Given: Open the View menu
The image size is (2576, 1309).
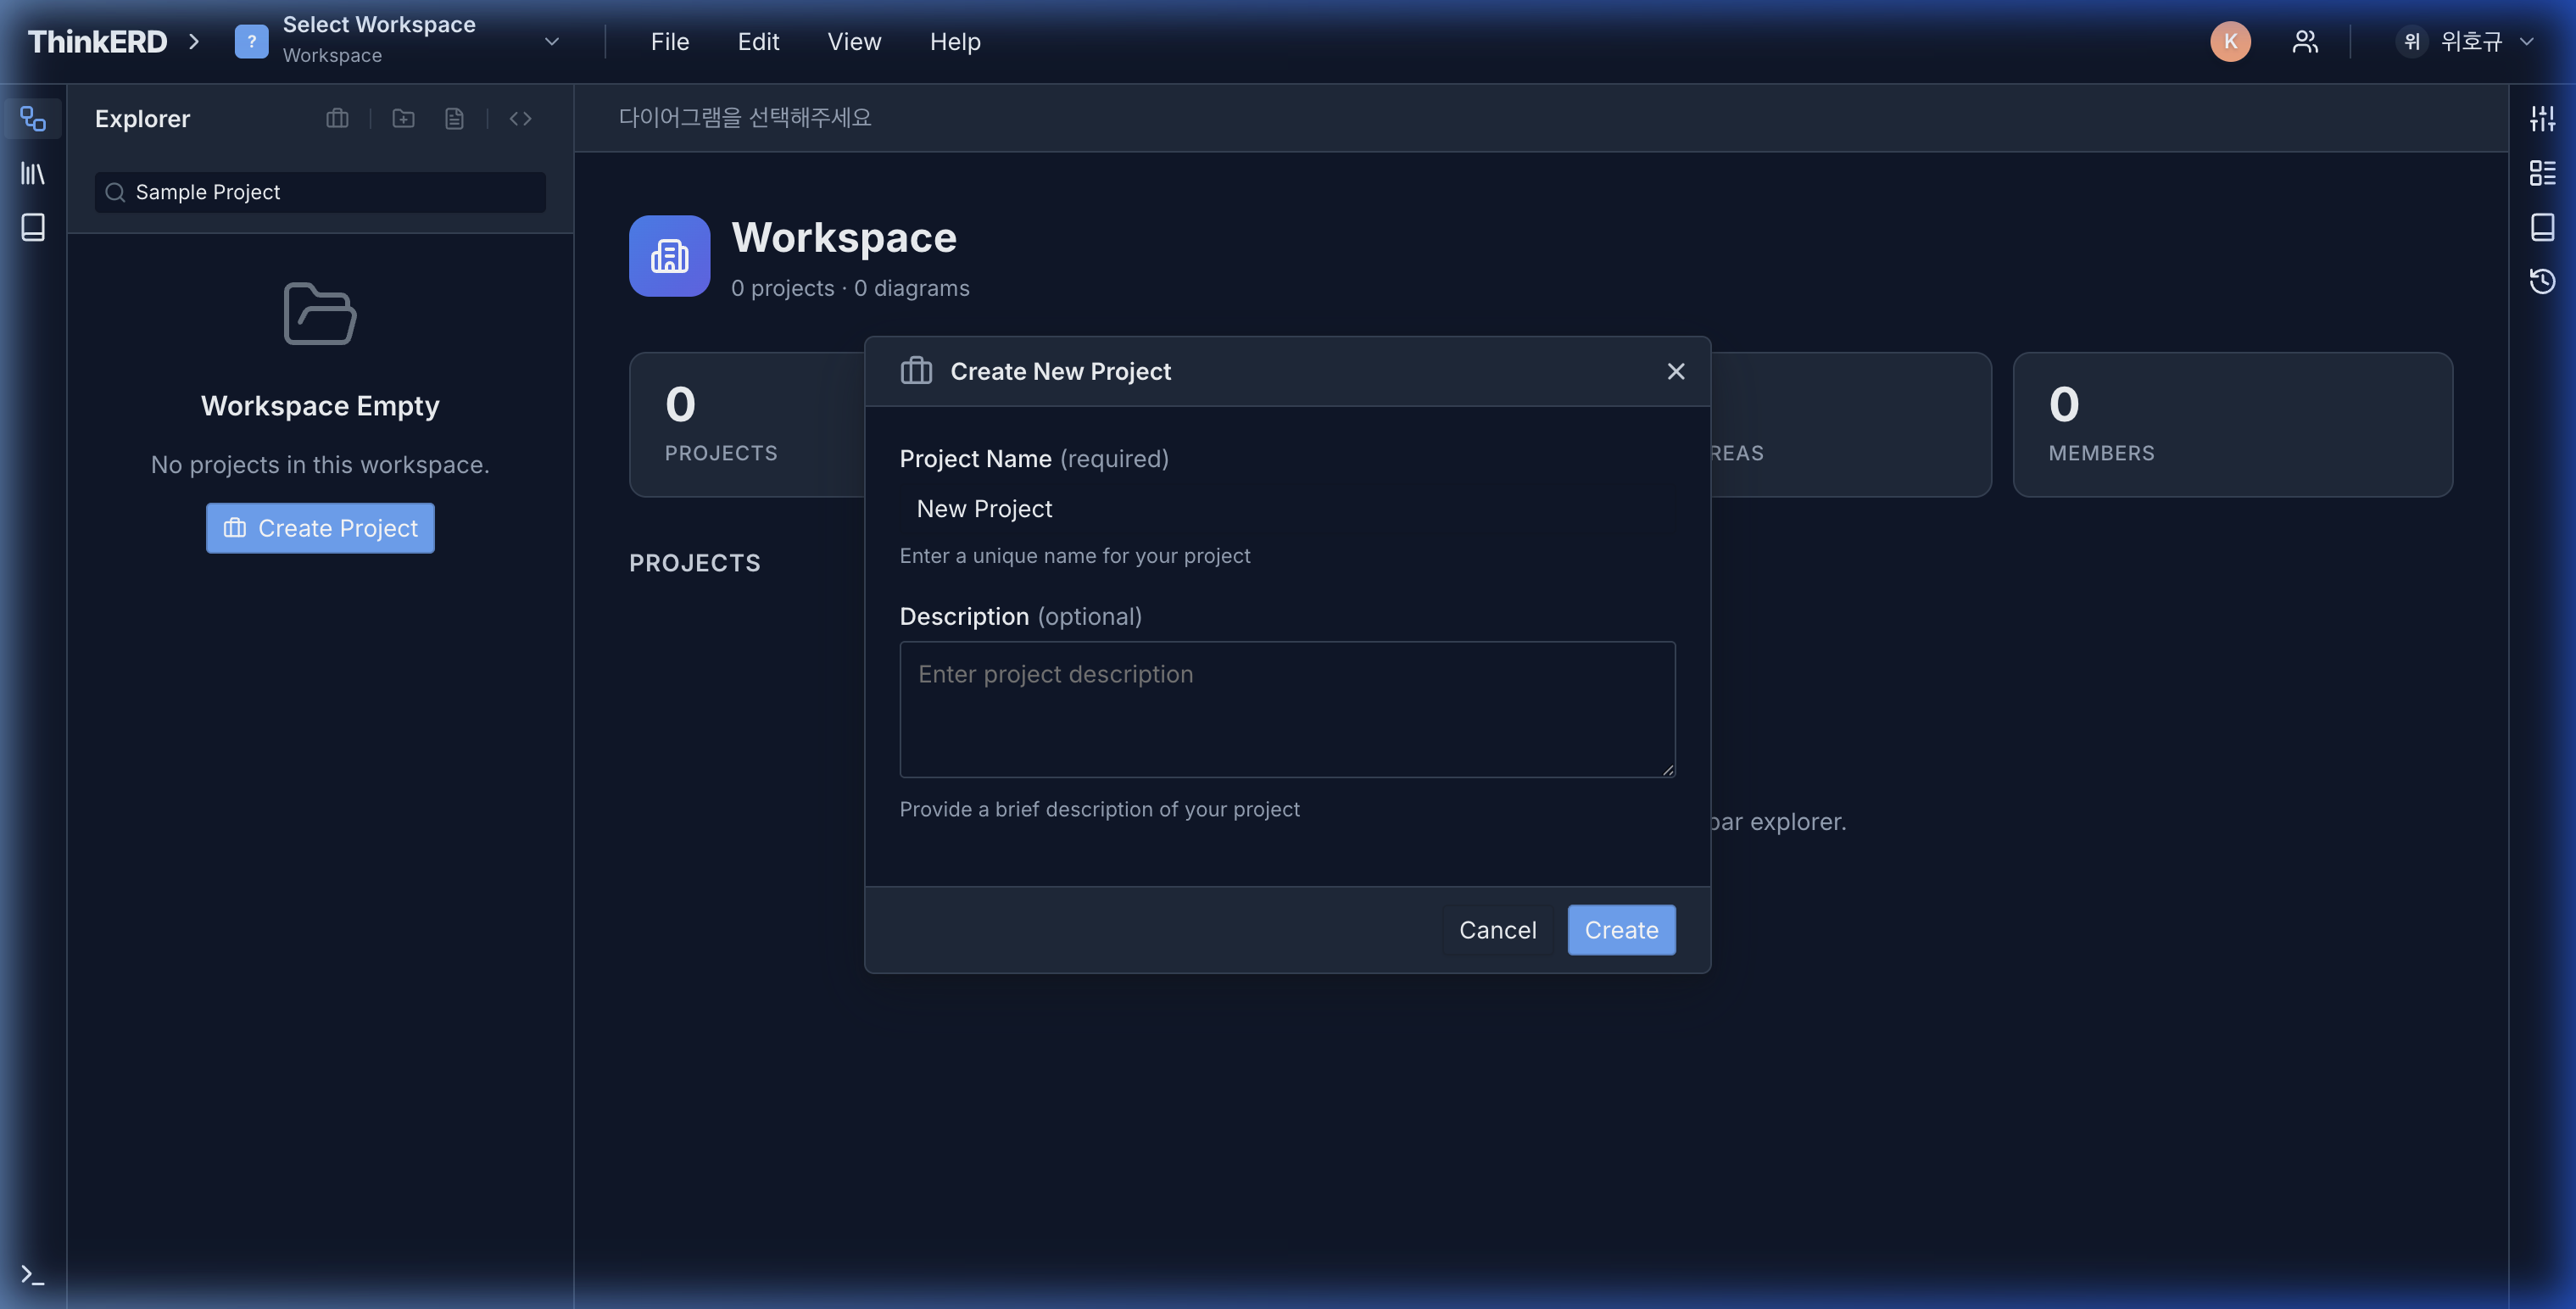Looking at the screenshot, I should pyautogui.click(x=854, y=42).
